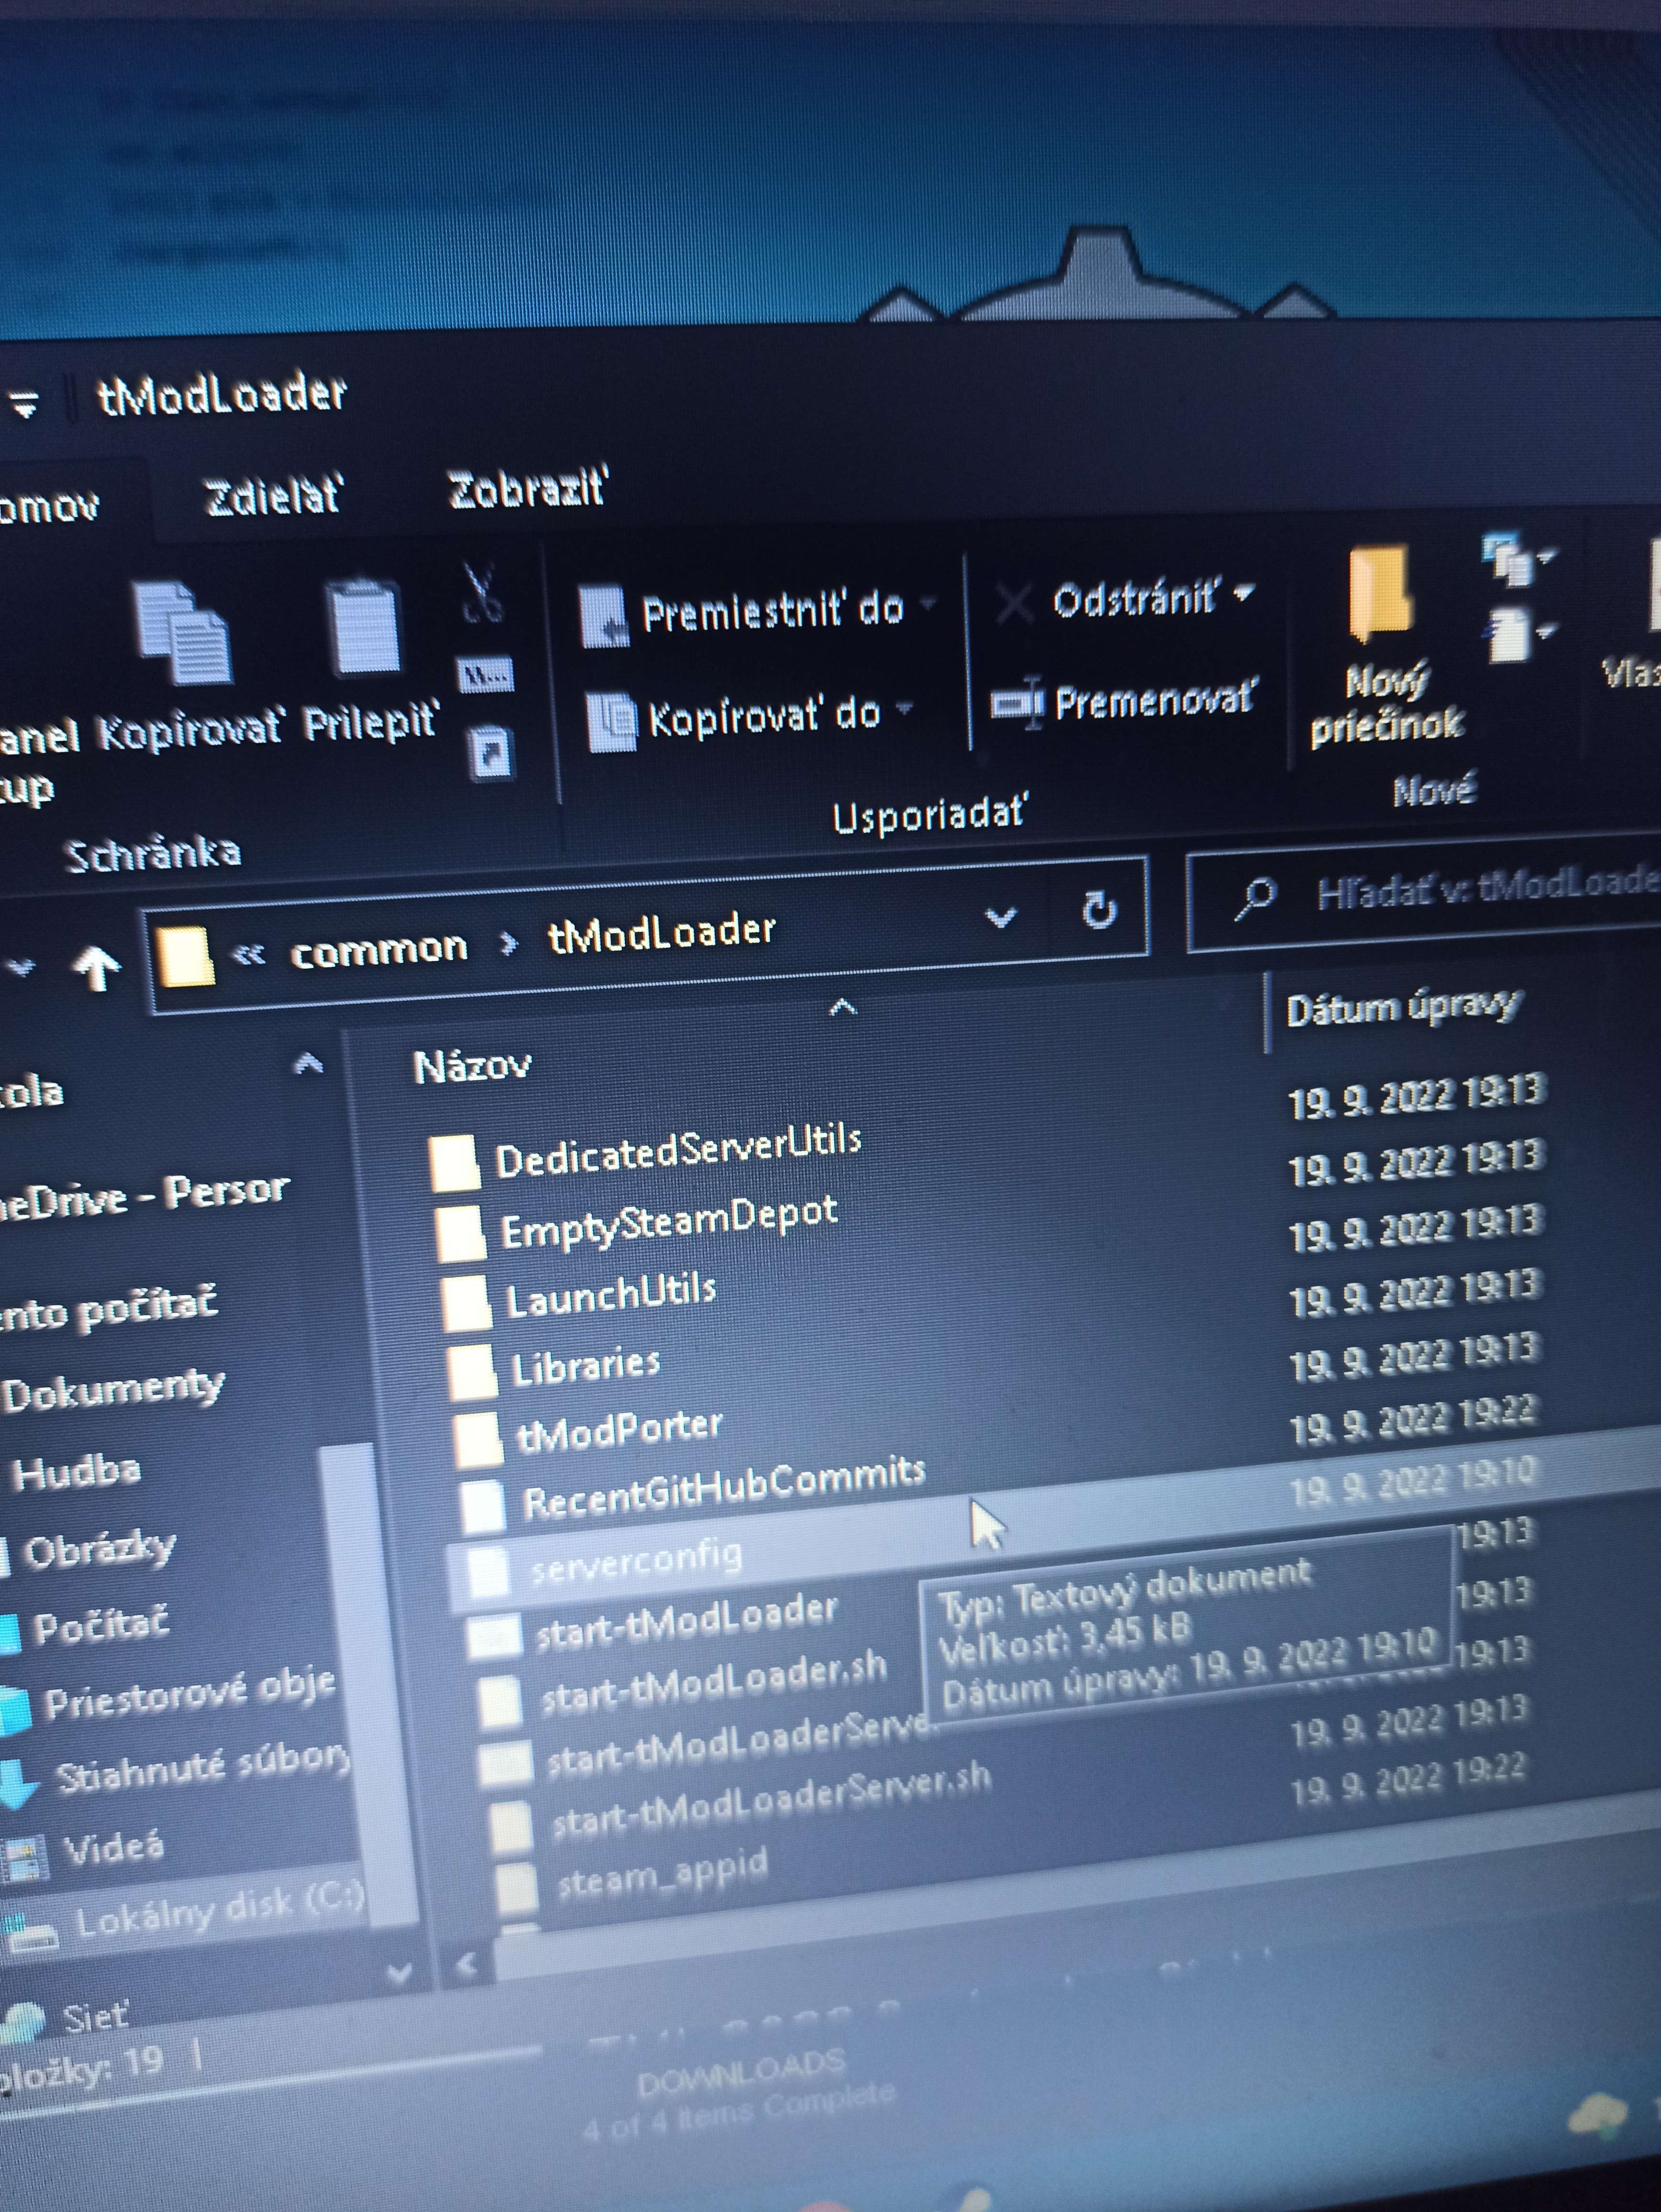Select Lokálny disk (C:) in navigation pane
The image size is (1661, 2212).
pos(218,1913)
